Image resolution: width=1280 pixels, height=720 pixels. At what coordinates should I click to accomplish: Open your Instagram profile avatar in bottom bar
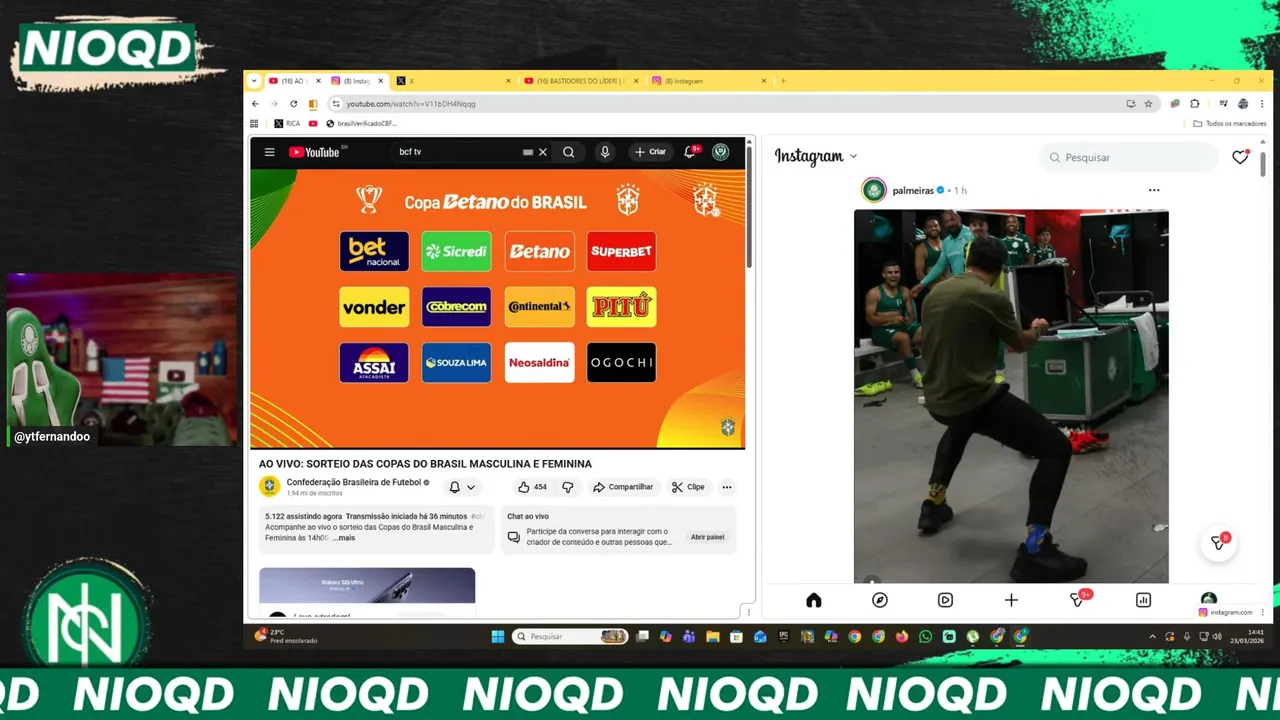pos(1209,599)
